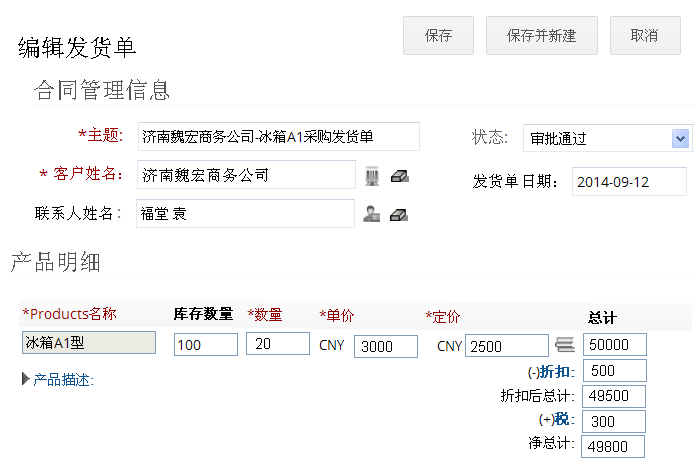The image size is (700, 469).
Task: Click the 发货单日期 date field
Action: 629,182
